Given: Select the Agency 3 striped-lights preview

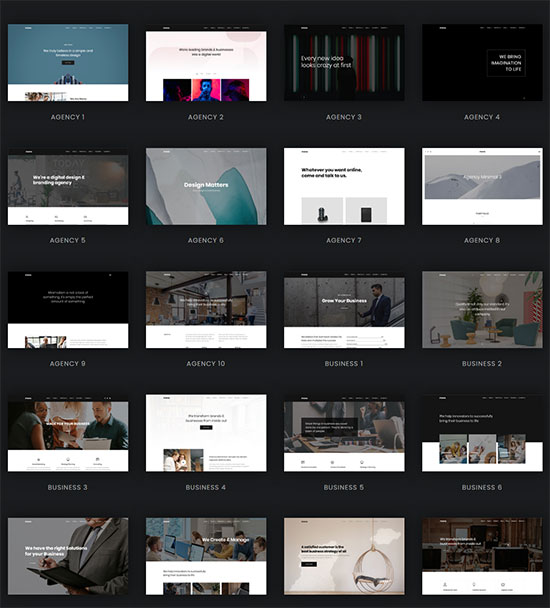Looking at the screenshot, I should pos(344,63).
